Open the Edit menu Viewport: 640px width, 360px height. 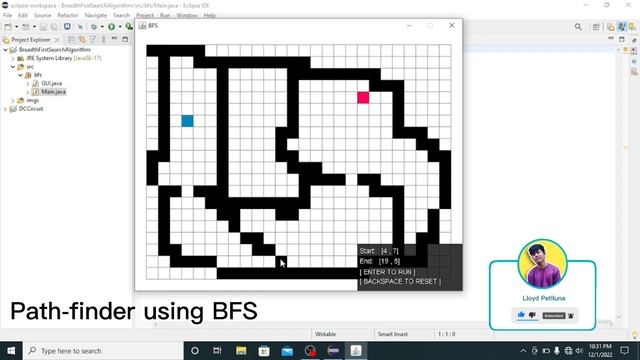click(22, 16)
